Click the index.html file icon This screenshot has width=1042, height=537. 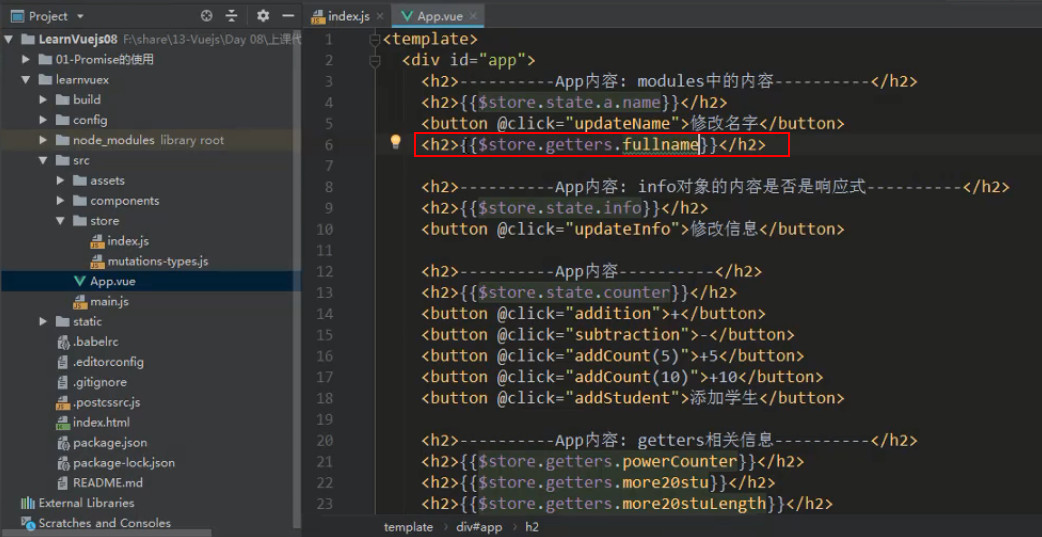[x=63, y=423]
